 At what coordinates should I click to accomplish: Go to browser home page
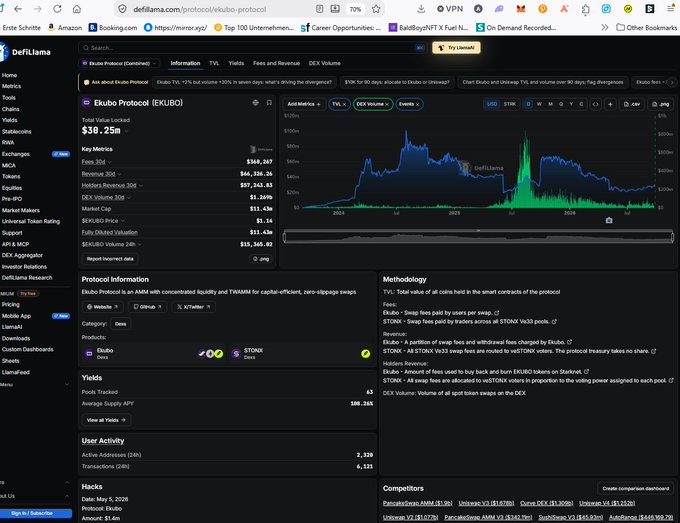(x=77, y=9)
